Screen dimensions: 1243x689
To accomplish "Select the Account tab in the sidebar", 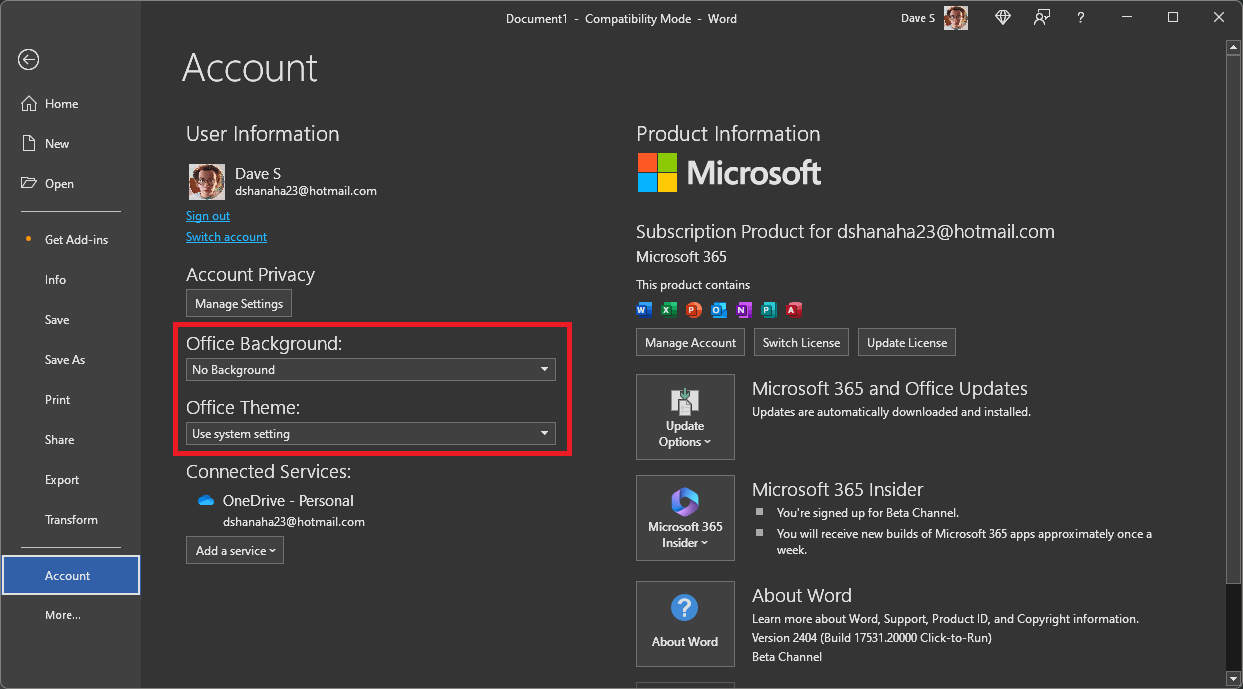I will pyautogui.click(x=67, y=575).
